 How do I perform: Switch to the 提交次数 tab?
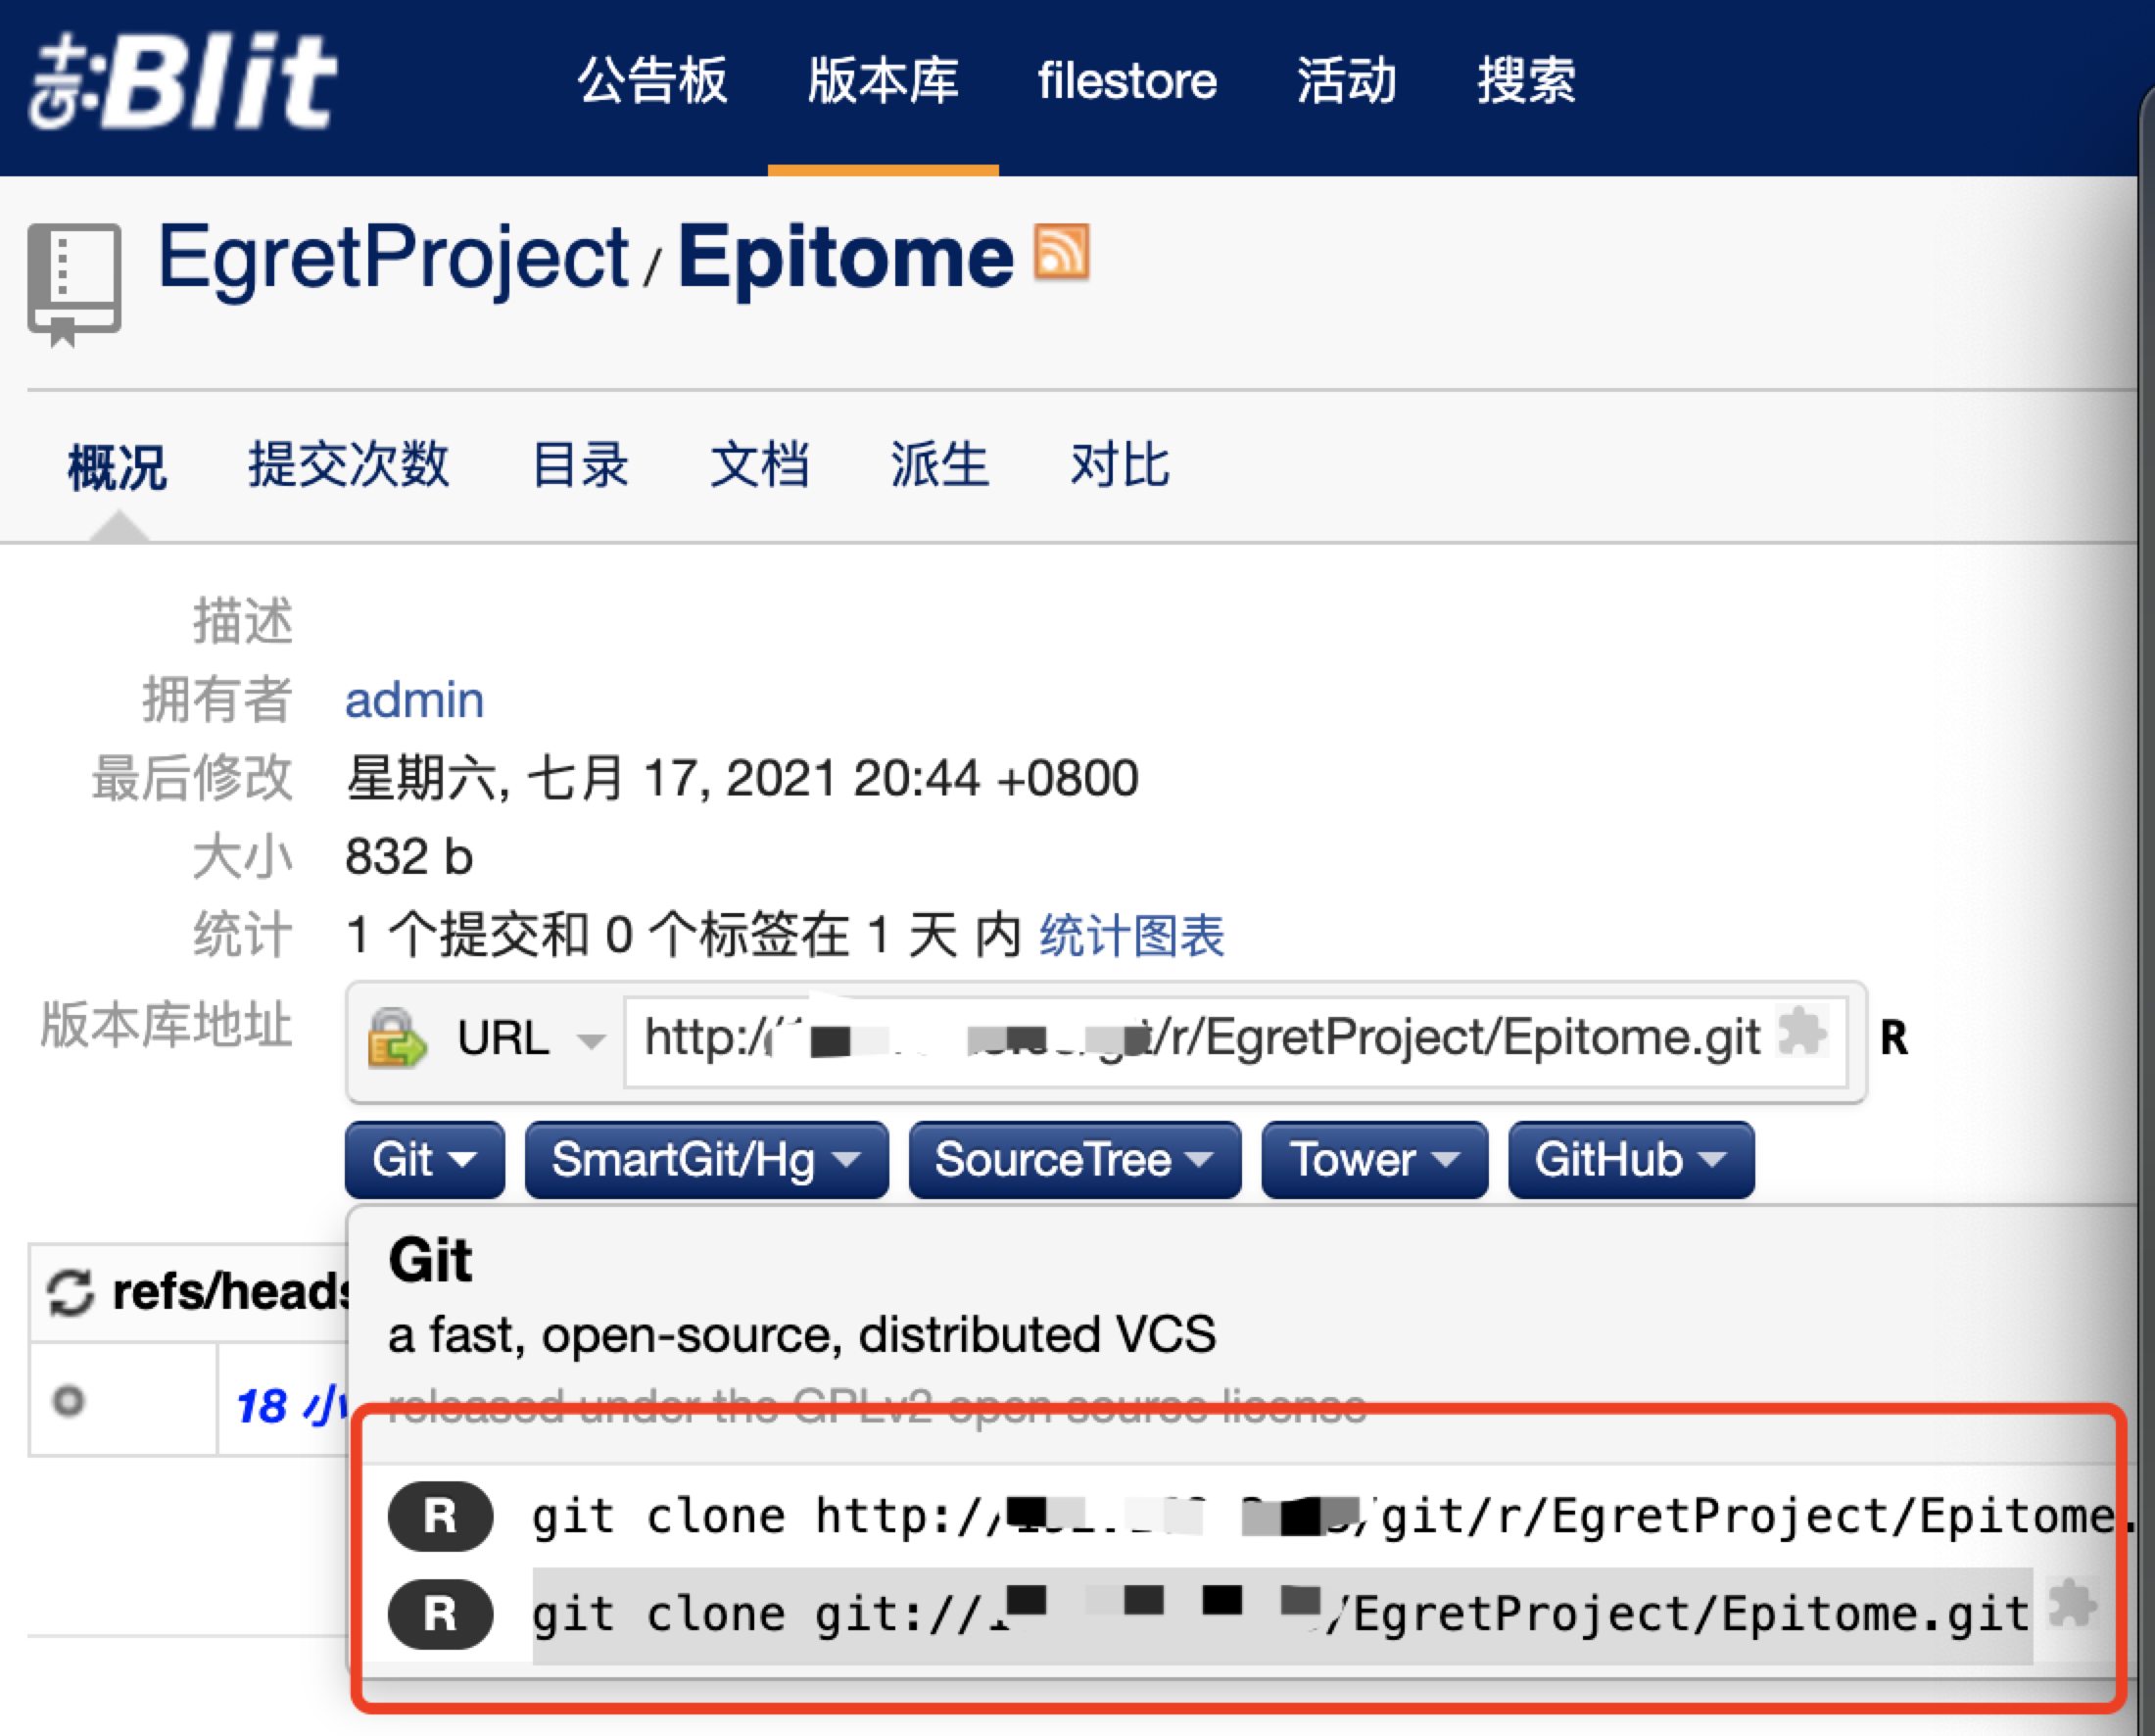click(348, 466)
